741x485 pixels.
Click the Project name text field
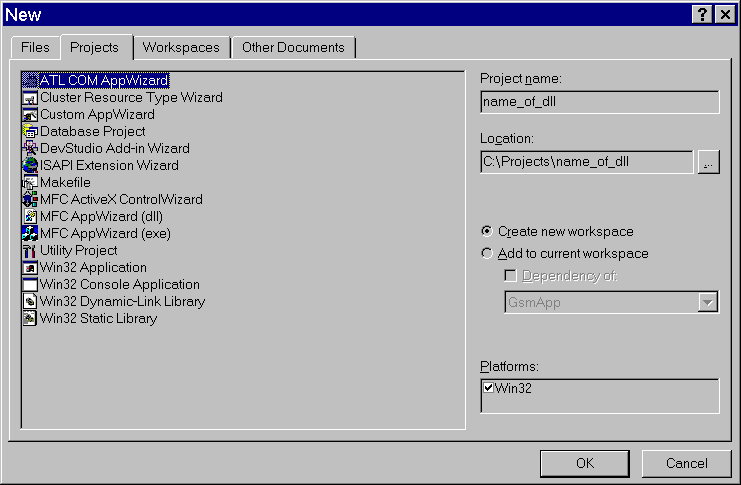599,102
